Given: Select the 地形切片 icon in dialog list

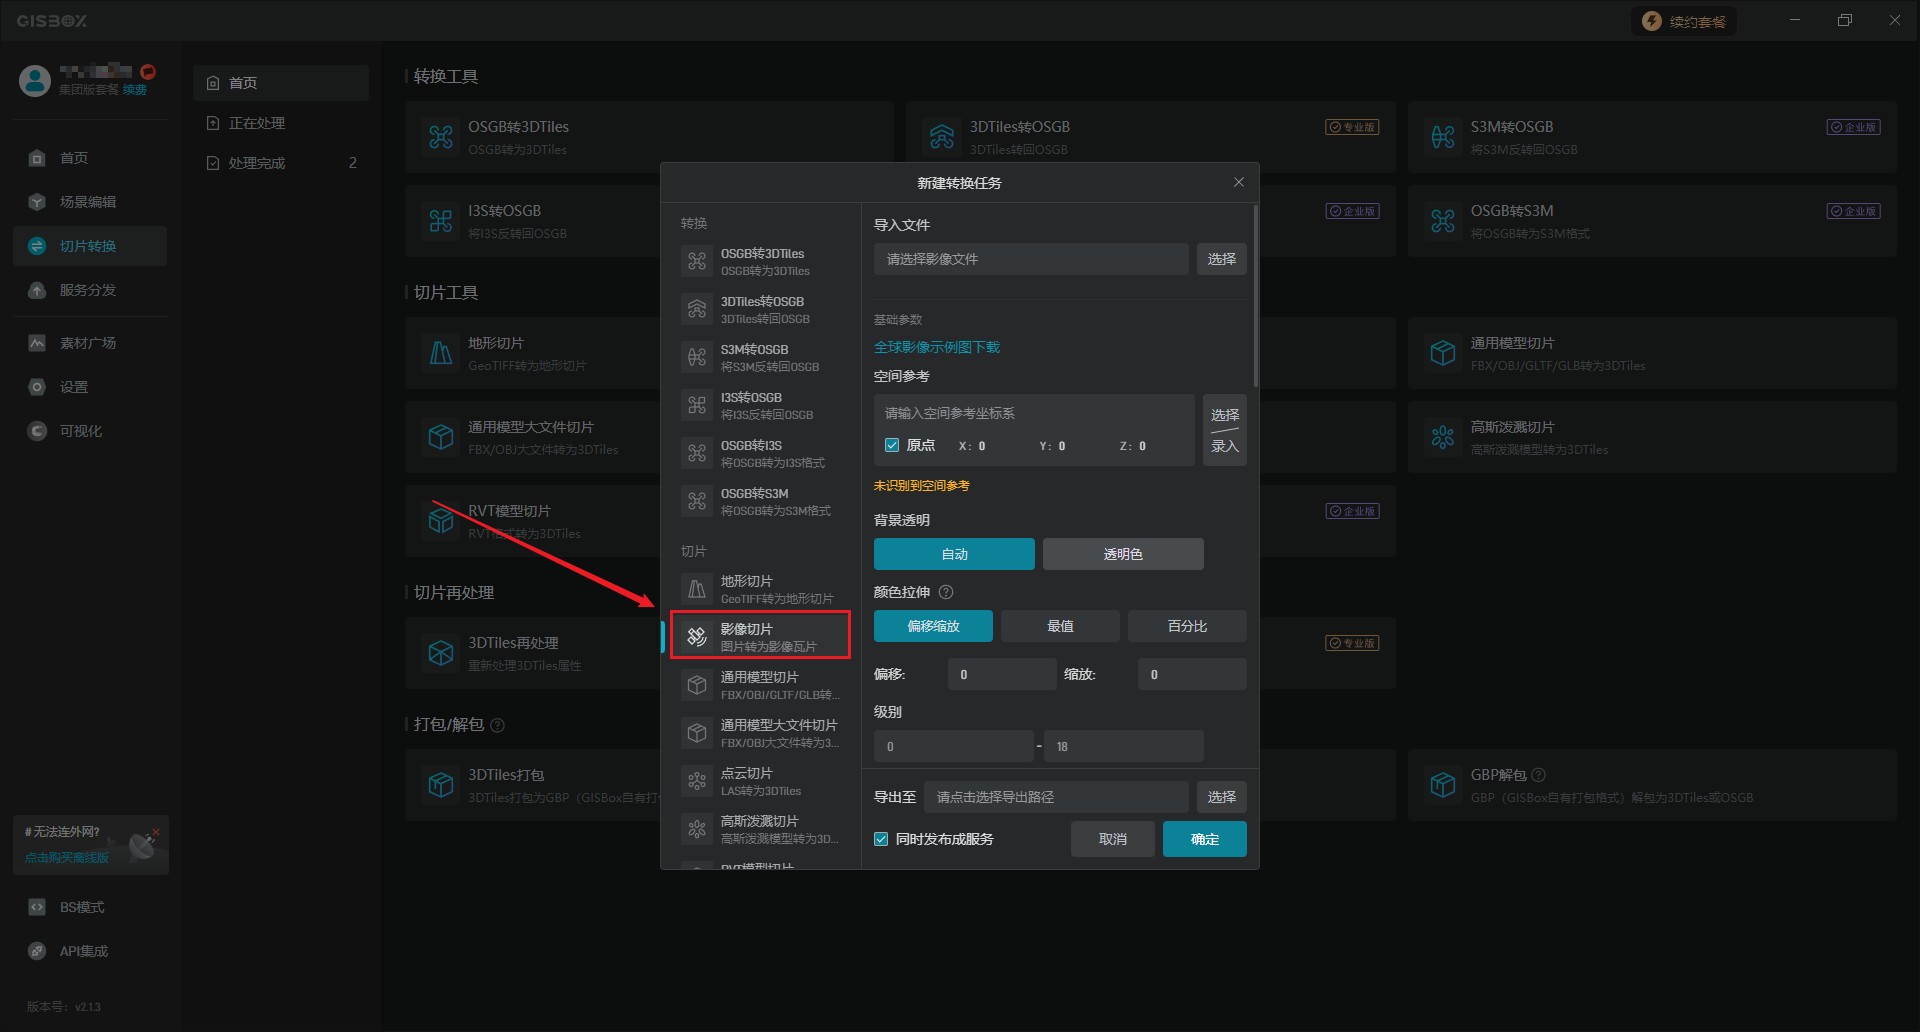Looking at the screenshot, I should pos(697,590).
